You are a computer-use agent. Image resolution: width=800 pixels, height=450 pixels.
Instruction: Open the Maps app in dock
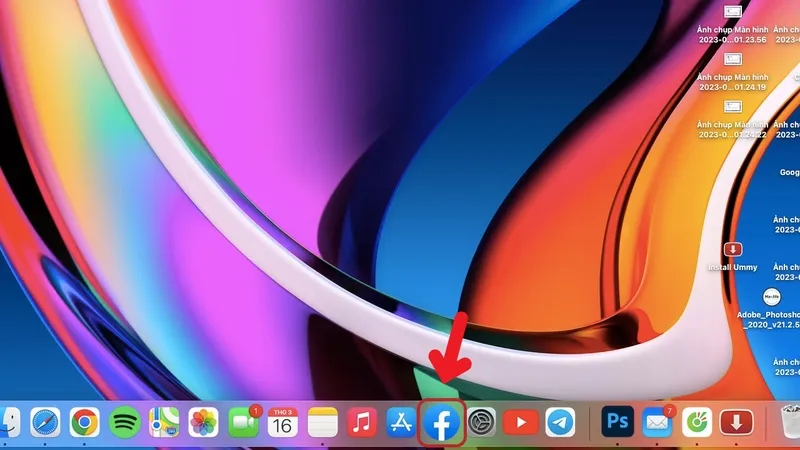tap(164, 423)
